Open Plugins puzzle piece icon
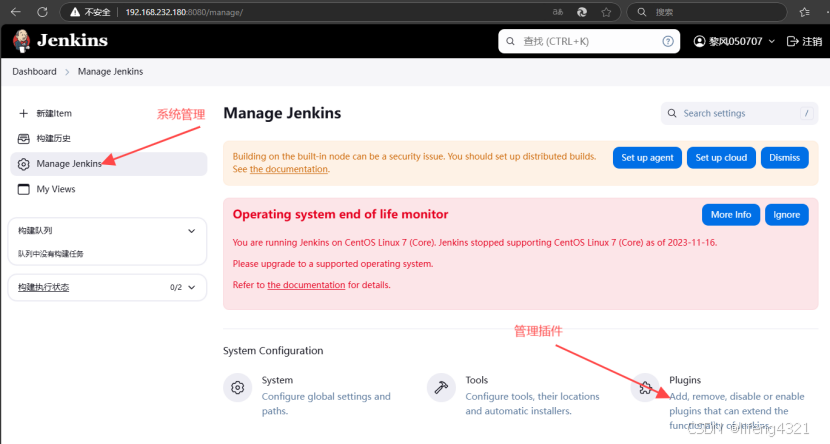Screen dimensions: 830x444 (645, 388)
